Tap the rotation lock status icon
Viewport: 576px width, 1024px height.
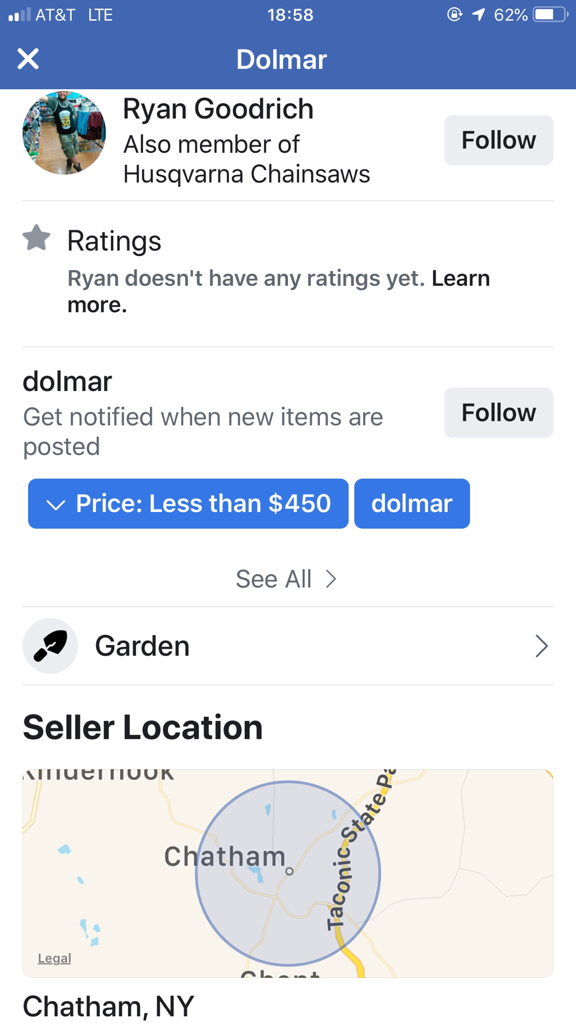click(x=455, y=15)
